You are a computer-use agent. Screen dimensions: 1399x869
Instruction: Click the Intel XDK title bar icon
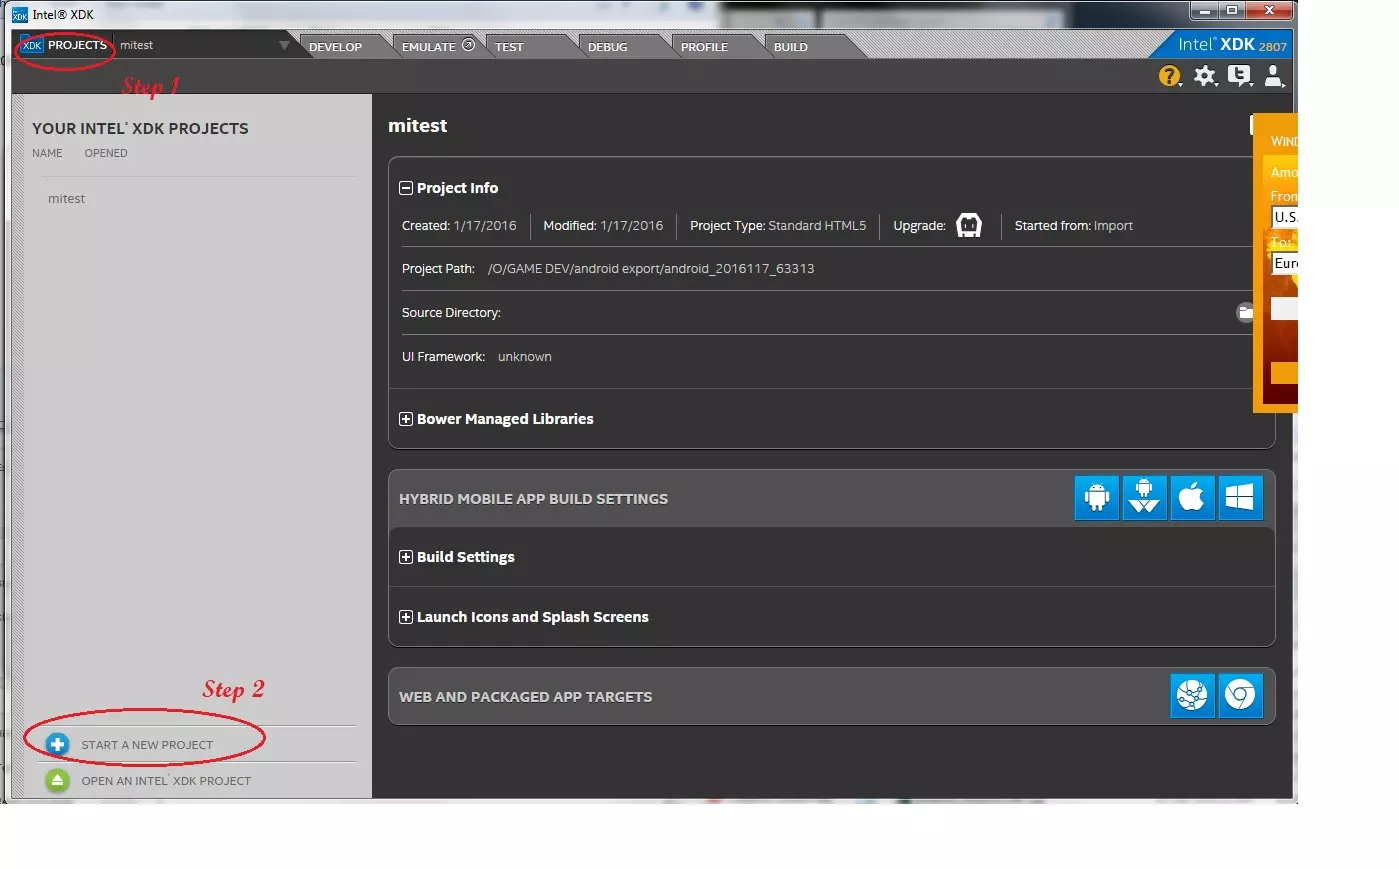tap(20, 15)
